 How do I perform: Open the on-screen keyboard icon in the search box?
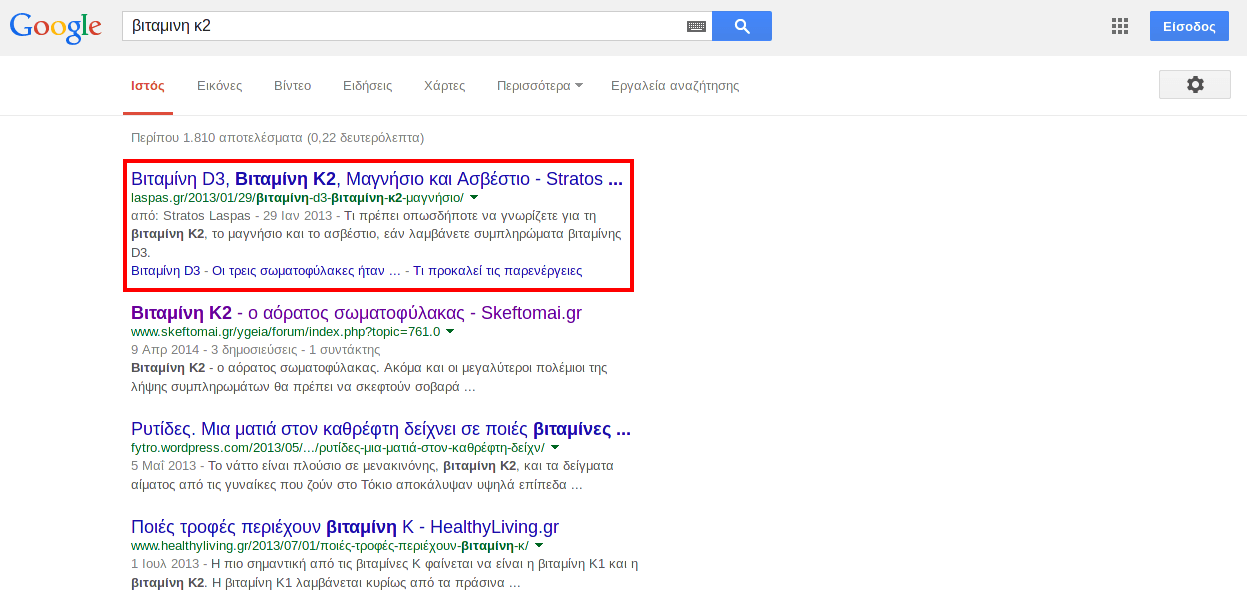(x=696, y=26)
